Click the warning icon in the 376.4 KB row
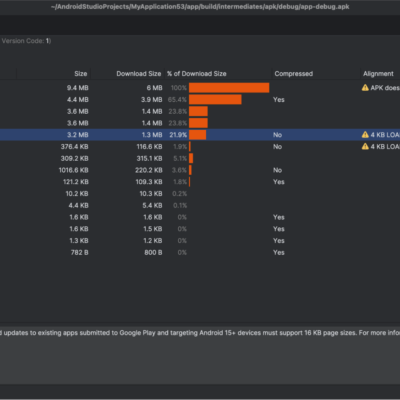The width and height of the screenshot is (400, 400). (x=365, y=146)
